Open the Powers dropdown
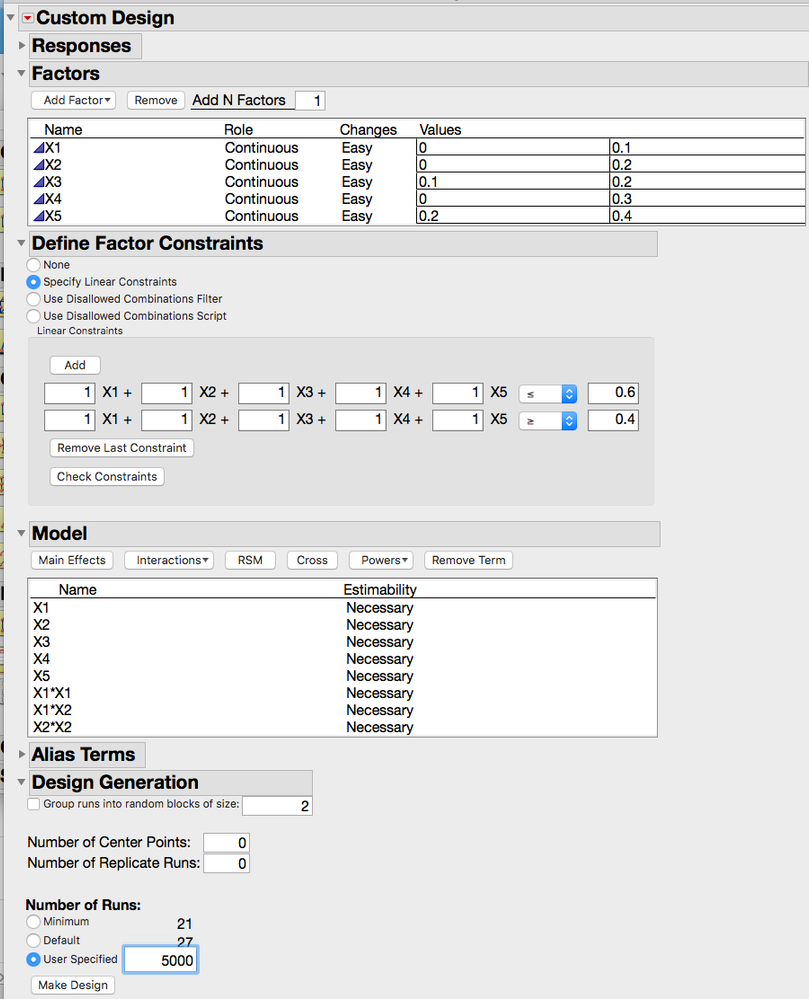This screenshot has height=999, width=809. pyautogui.click(x=381, y=560)
